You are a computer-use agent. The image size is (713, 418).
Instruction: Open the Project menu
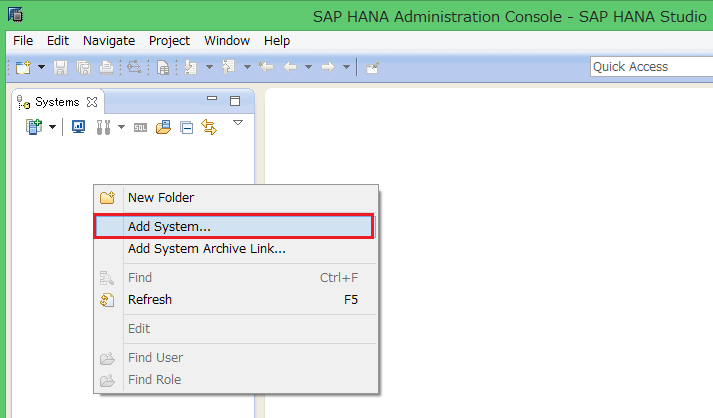point(169,41)
